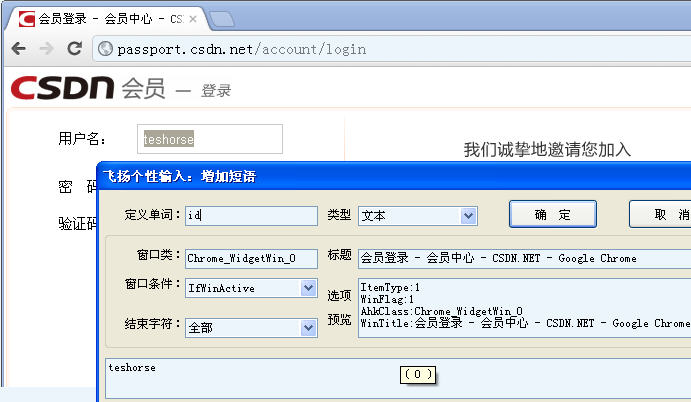Open the 结束字符 dropdown showing 全部
Screen dimensions: 691x402
(x=251, y=328)
